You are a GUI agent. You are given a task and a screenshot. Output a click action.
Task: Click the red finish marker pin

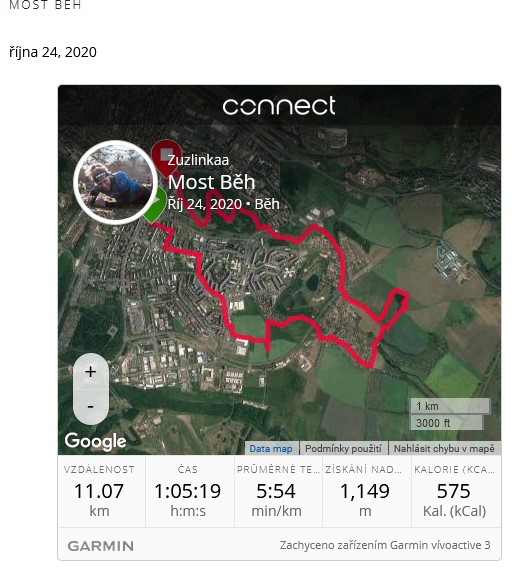pyautogui.click(x=166, y=156)
